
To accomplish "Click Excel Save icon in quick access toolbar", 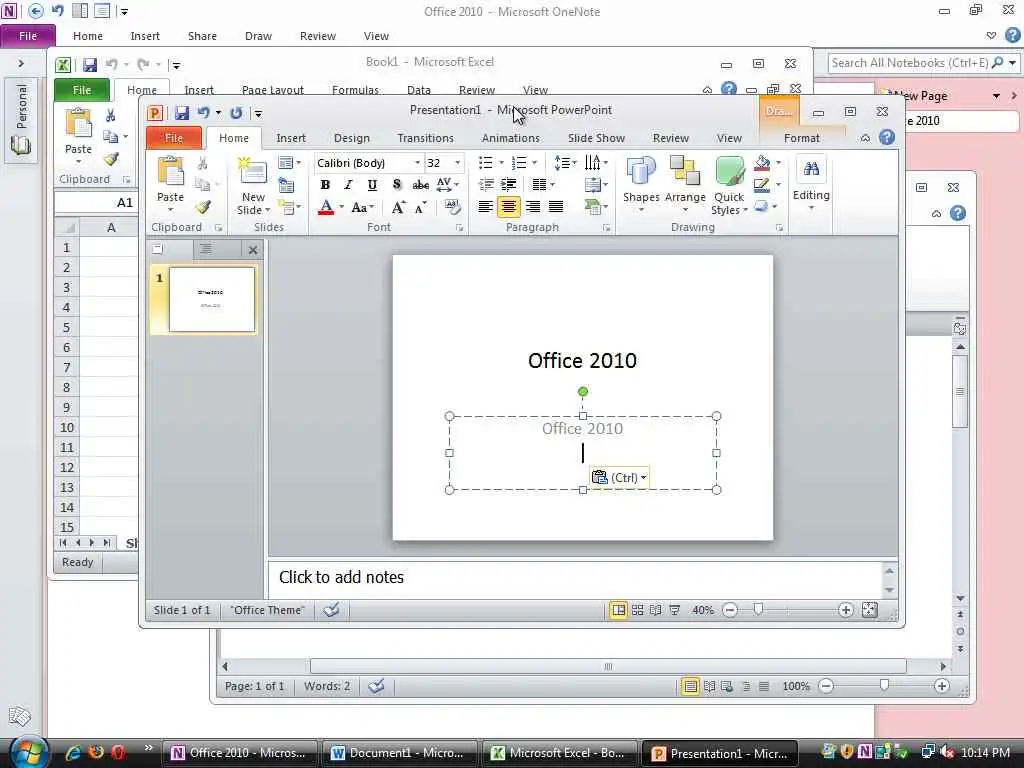I will pos(89,64).
